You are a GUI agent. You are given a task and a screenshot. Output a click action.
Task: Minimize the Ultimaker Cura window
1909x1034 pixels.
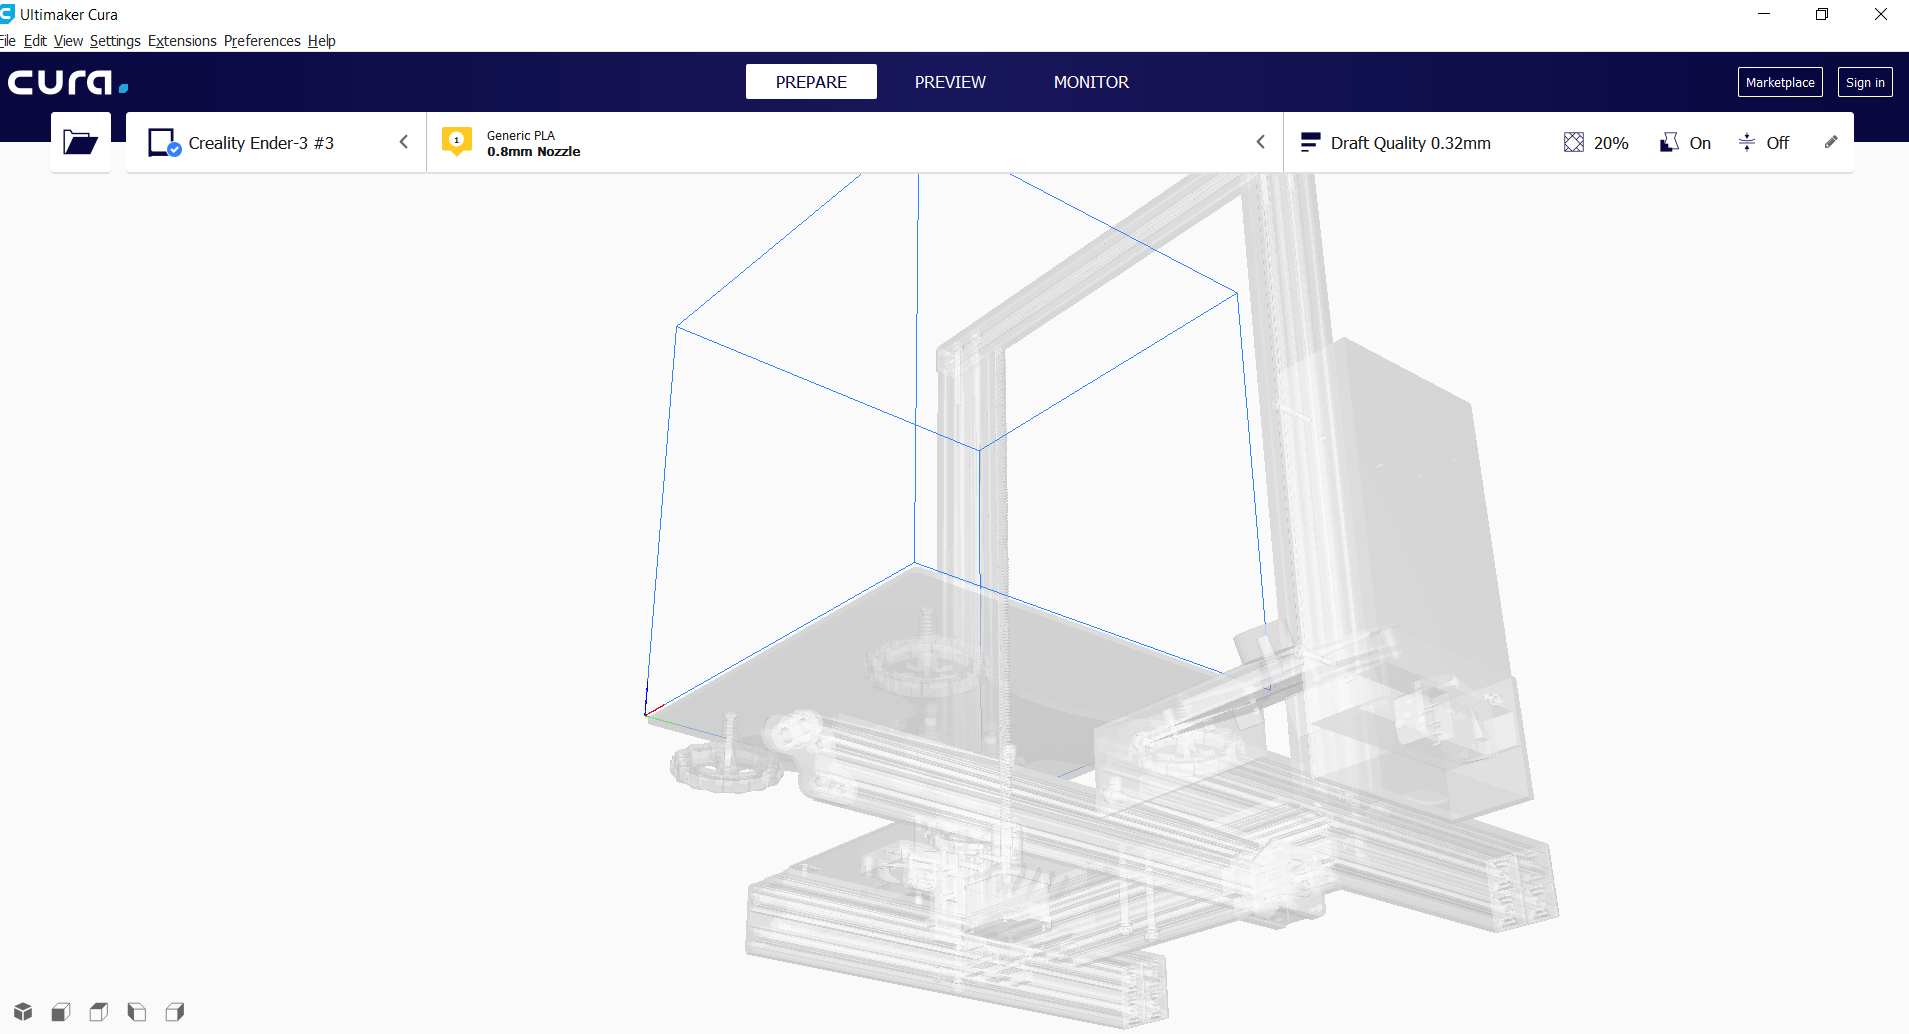tap(1764, 14)
